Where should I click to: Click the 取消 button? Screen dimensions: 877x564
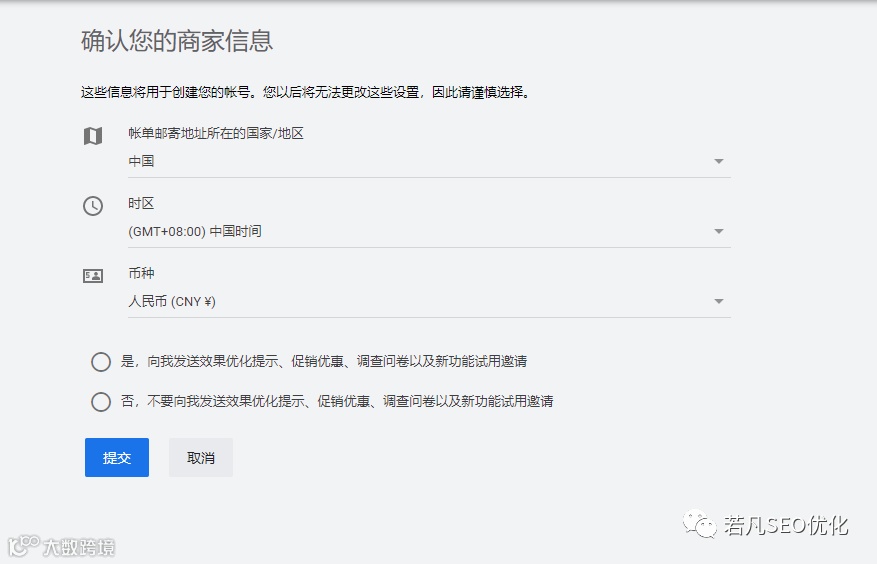[201, 458]
